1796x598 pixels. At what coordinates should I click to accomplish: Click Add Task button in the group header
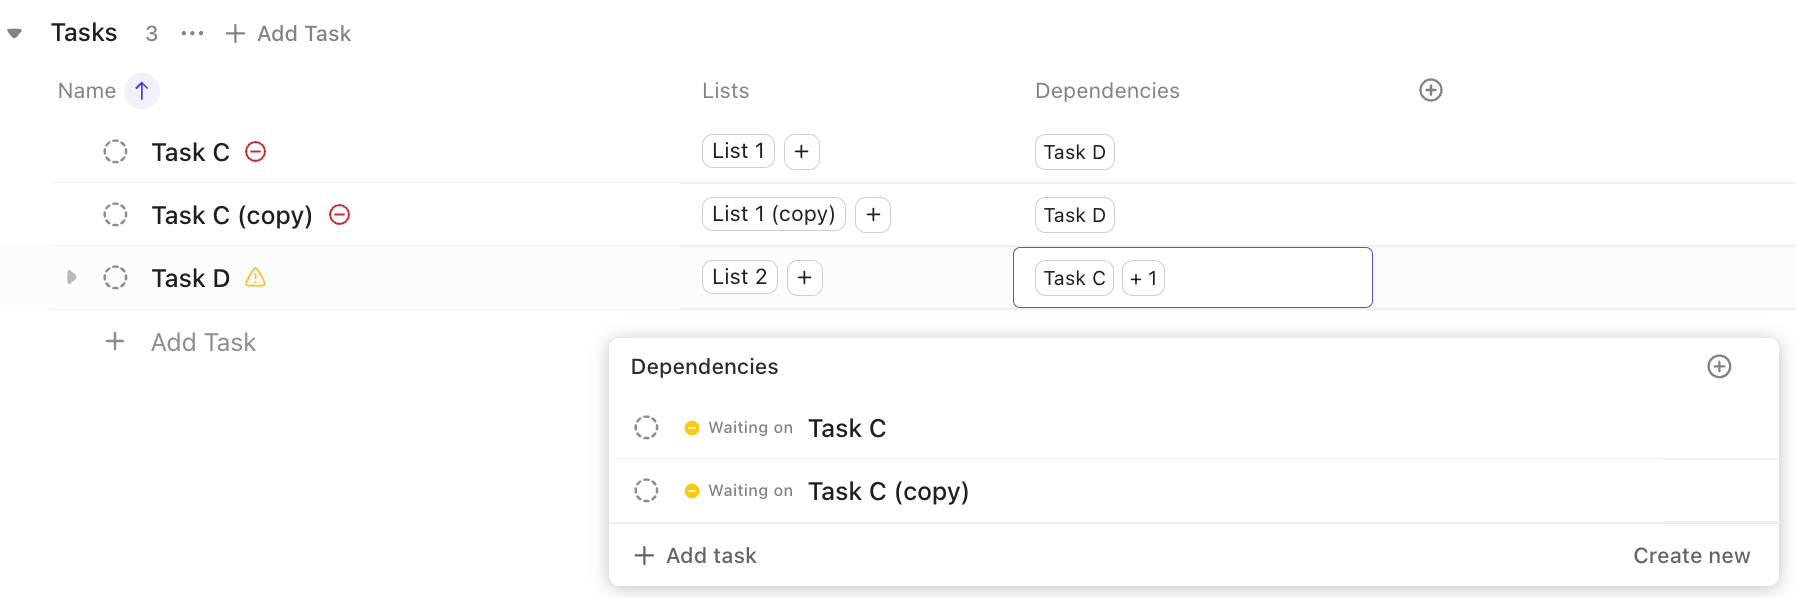point(289,34)
